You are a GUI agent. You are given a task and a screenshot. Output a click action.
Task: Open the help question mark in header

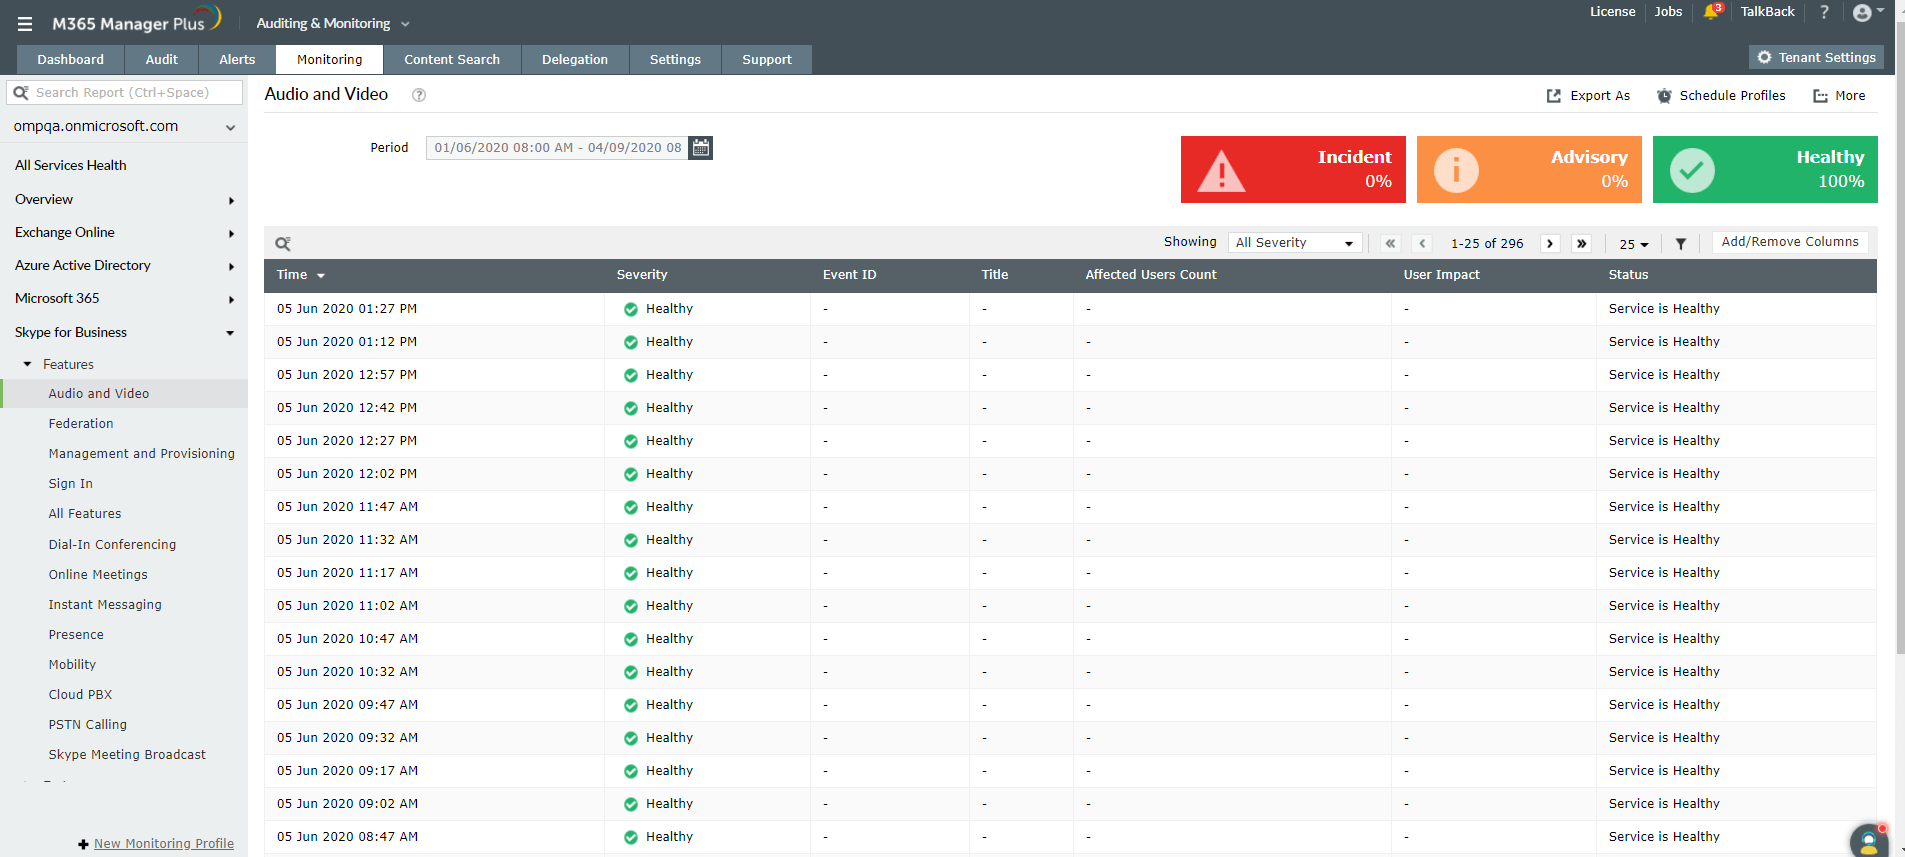click(1824, 12)
